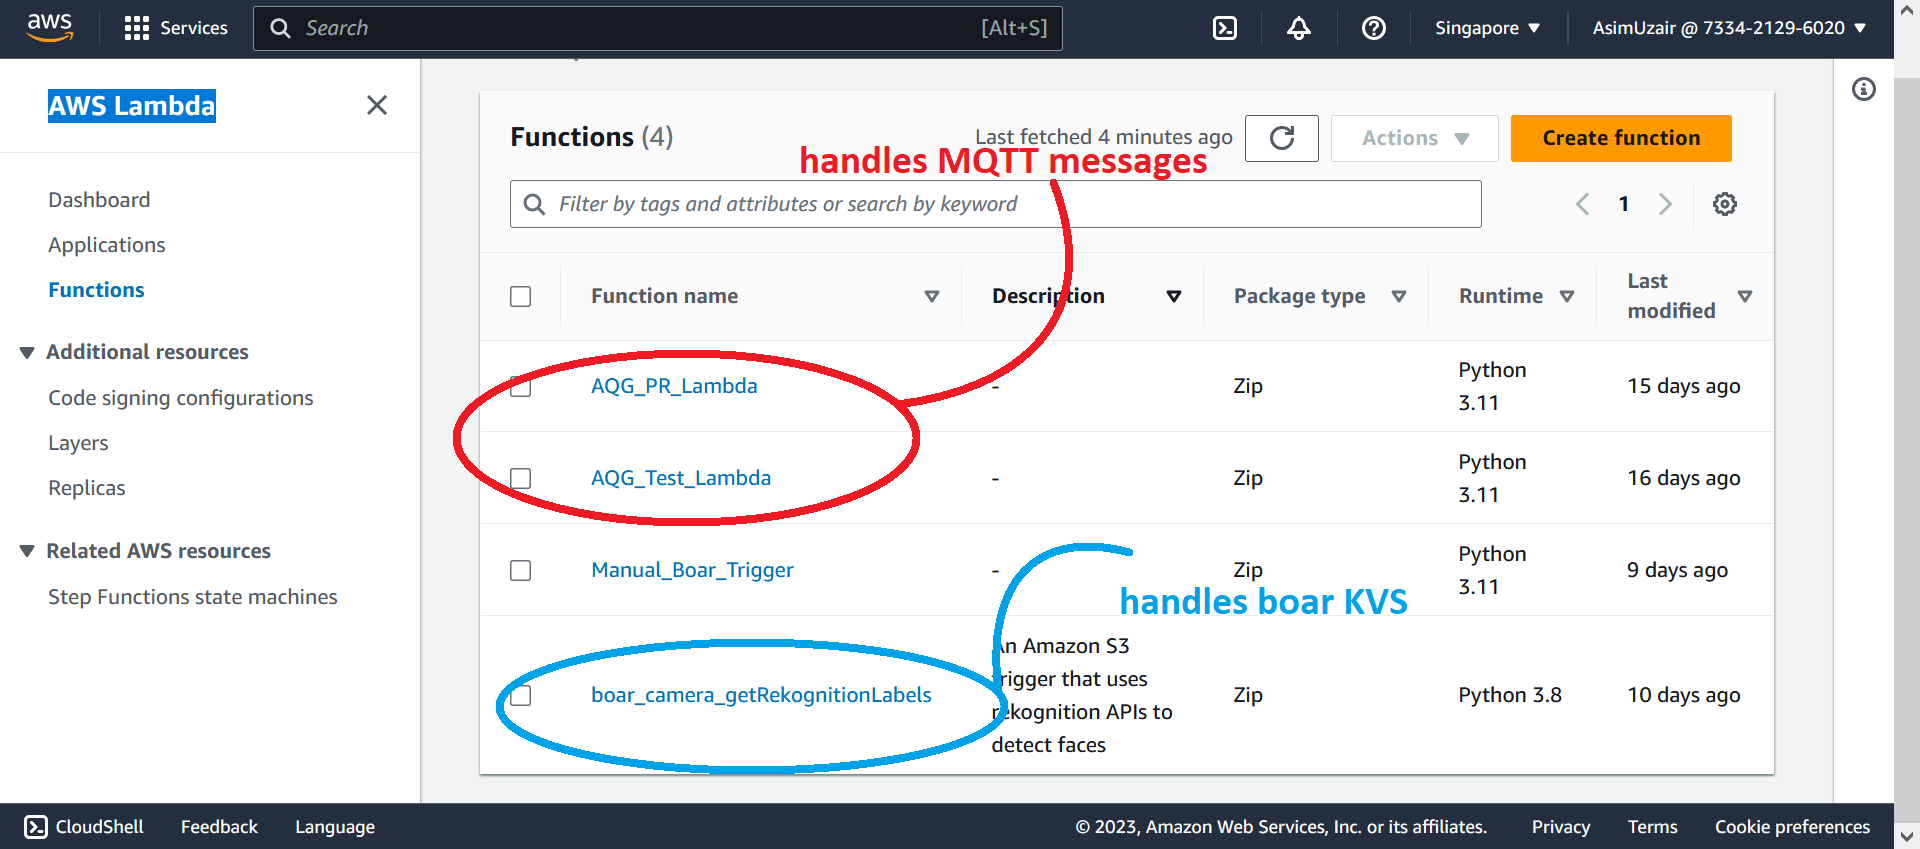Tick the AQG_PR_Lambda checkbox
This screenshot has width=1920, height=849.
(520, 386)
